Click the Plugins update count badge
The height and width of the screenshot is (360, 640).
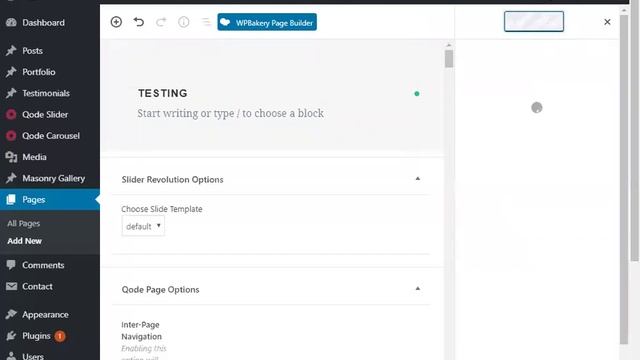[60, 336]
